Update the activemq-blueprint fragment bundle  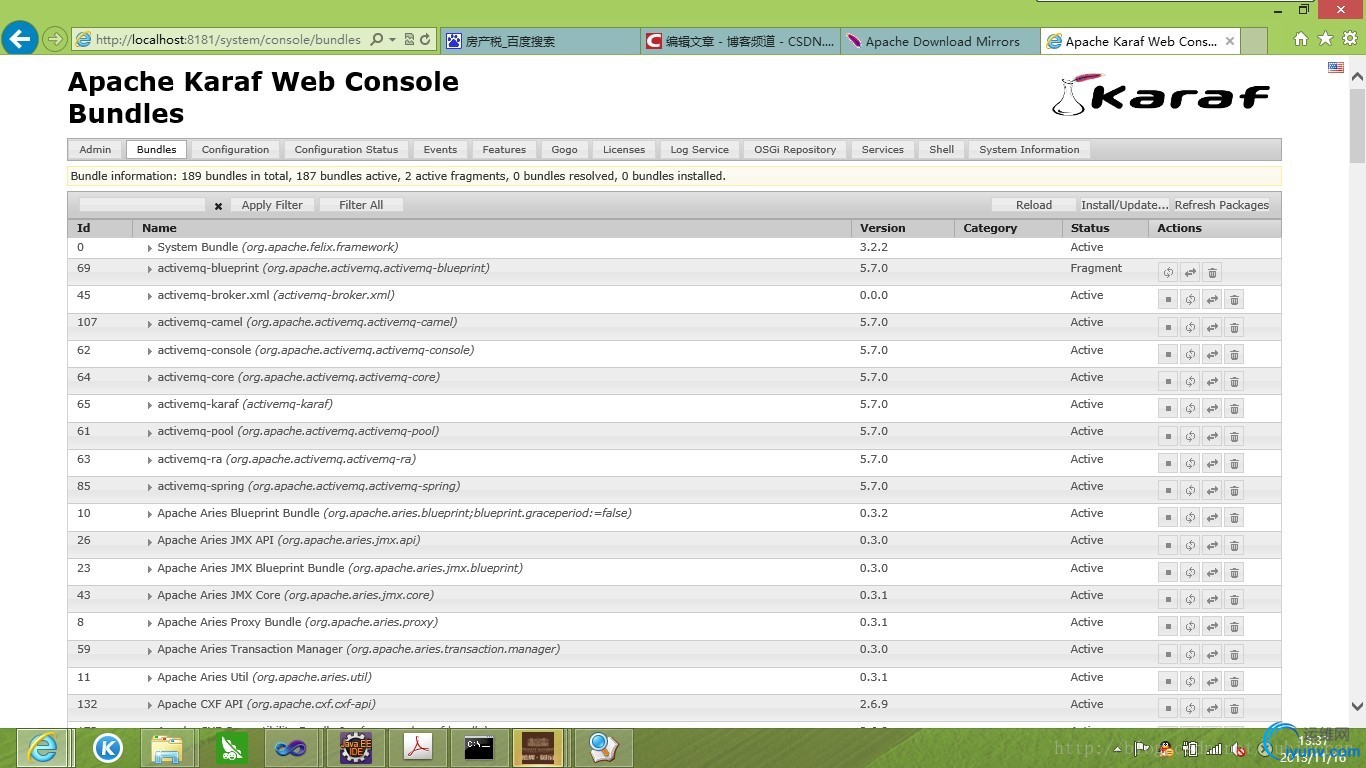point(1190,272)
